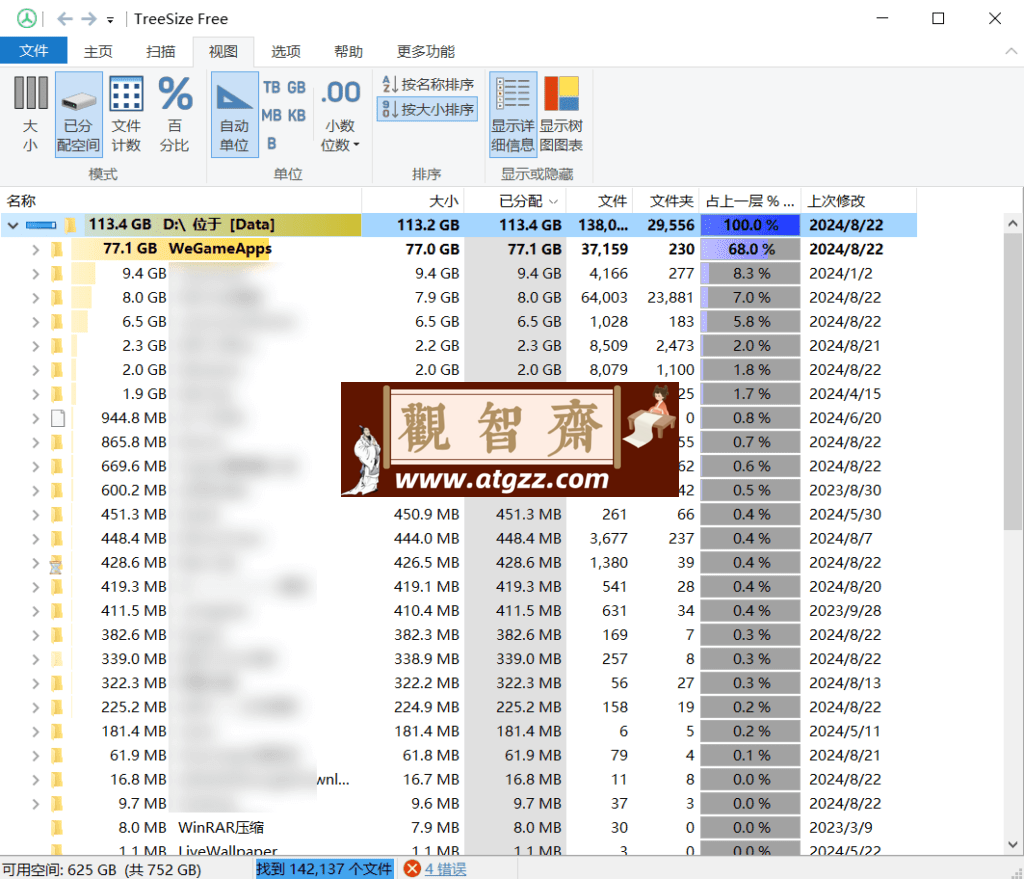Expand the 8.0 GB folder row

[35, 298]
